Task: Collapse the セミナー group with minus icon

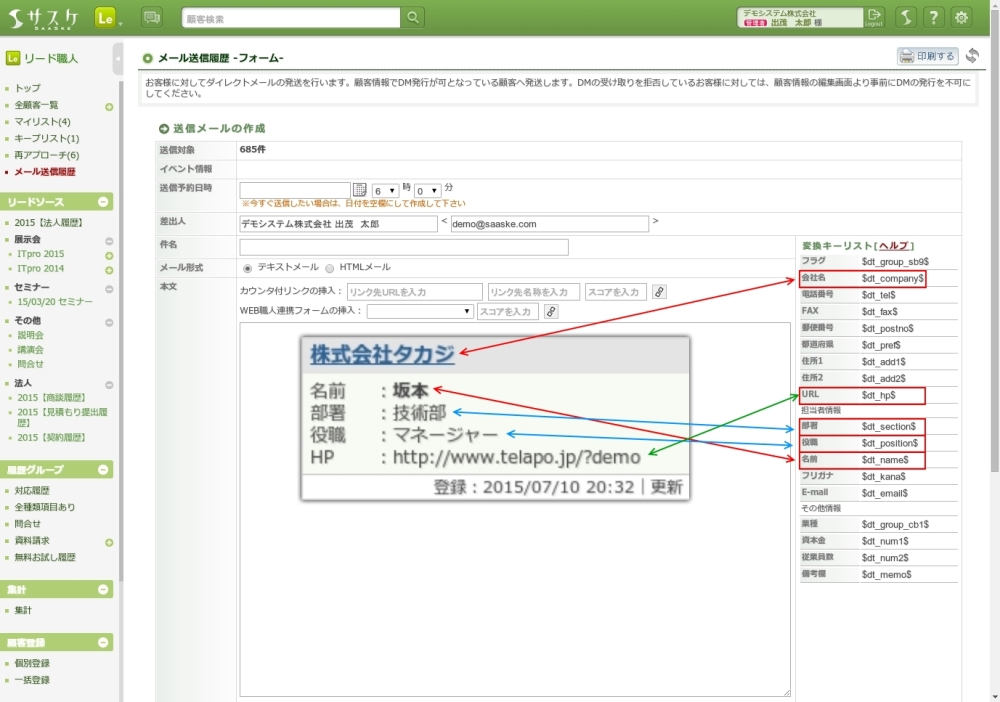Action: pyautogui.click(x=109, y=289)
